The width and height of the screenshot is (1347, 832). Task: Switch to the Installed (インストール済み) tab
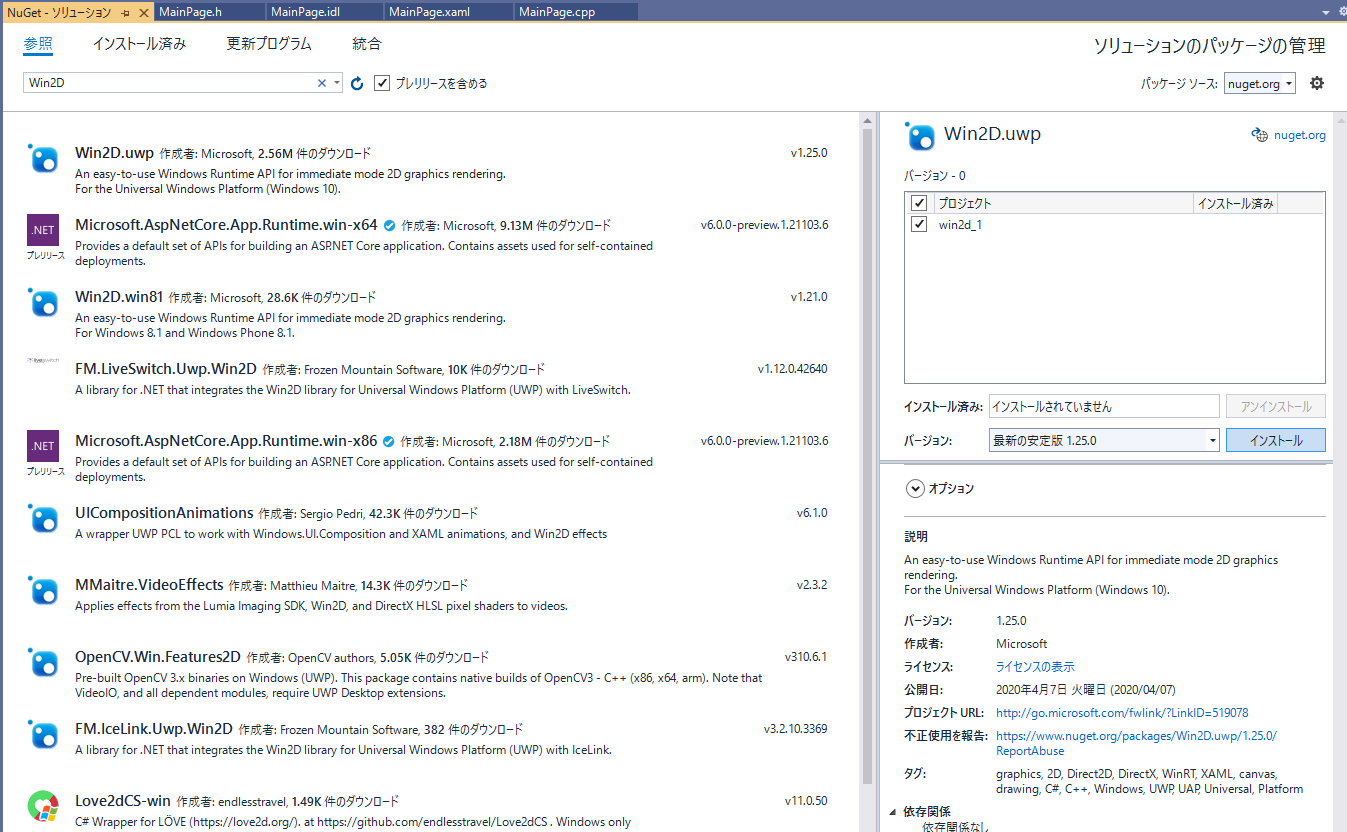pos(139,44)
